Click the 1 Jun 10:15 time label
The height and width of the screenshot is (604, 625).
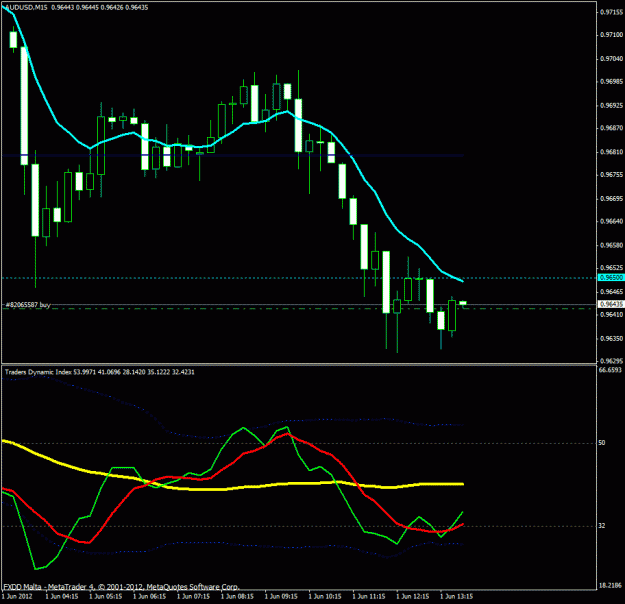tap(325, 596)
